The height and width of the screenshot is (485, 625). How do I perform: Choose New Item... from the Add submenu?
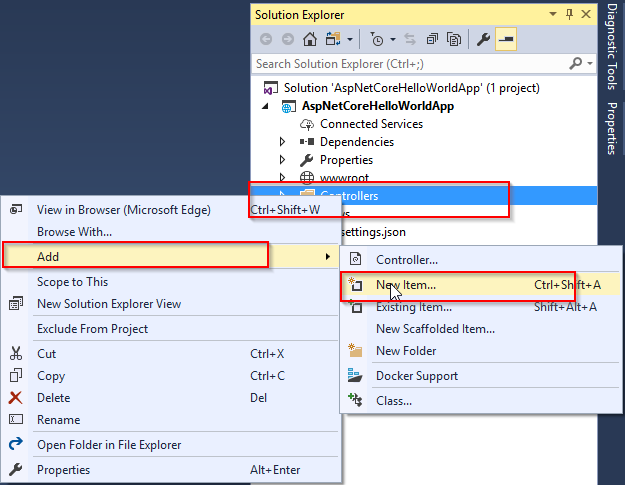tap(406, 285)
